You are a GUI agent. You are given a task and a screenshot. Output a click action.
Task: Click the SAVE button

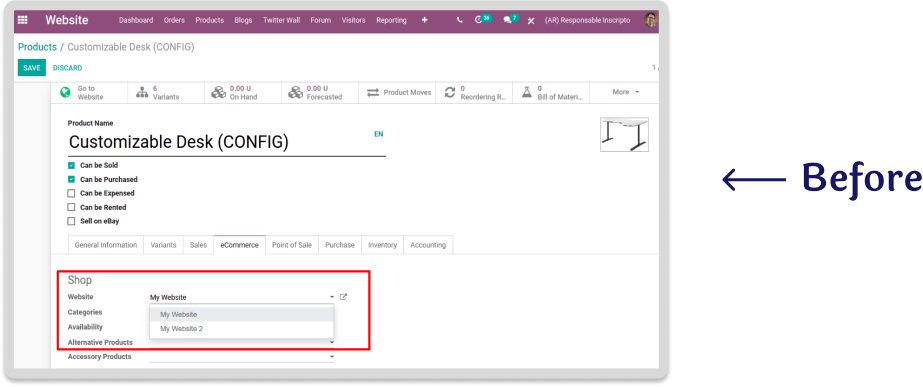32,68
